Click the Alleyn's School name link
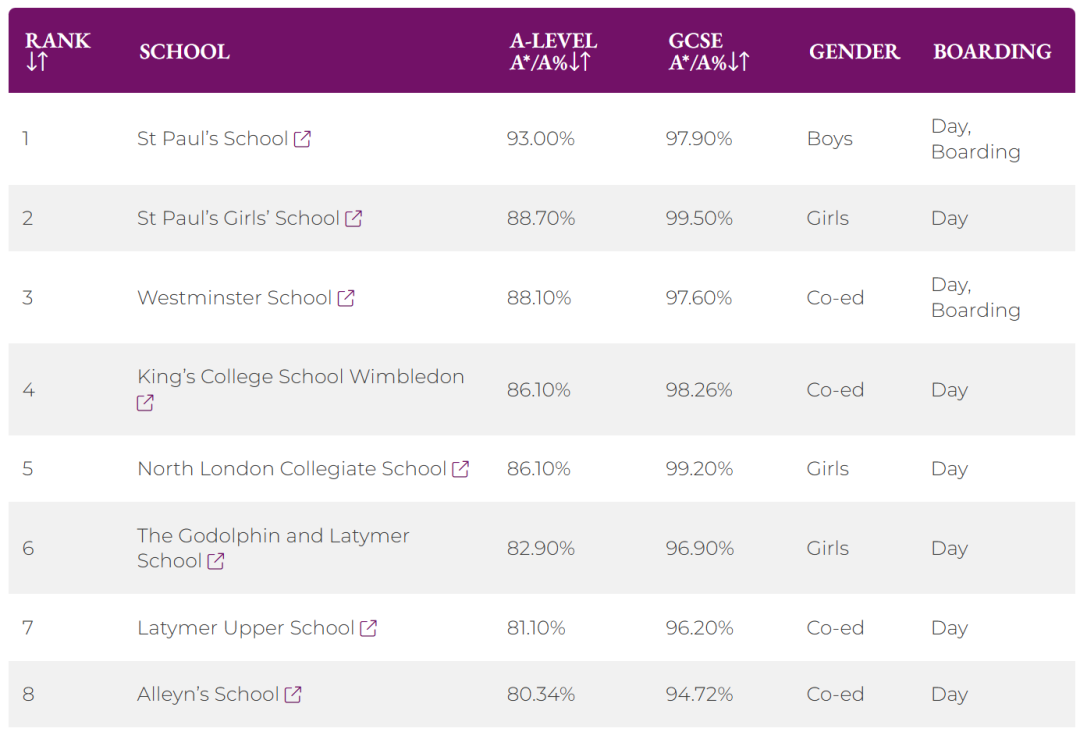Screen dimensions: 1080x732 (x=207, y=694)
